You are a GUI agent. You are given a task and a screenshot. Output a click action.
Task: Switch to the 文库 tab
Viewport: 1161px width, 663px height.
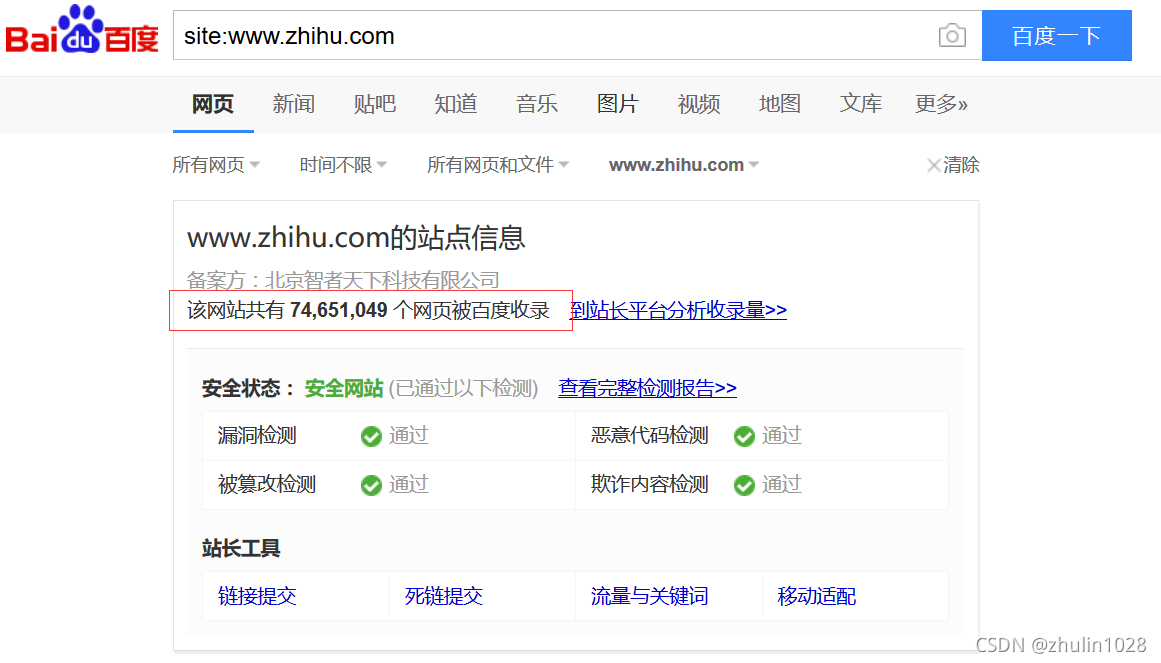pyautogui.click(x=860, y=104)
